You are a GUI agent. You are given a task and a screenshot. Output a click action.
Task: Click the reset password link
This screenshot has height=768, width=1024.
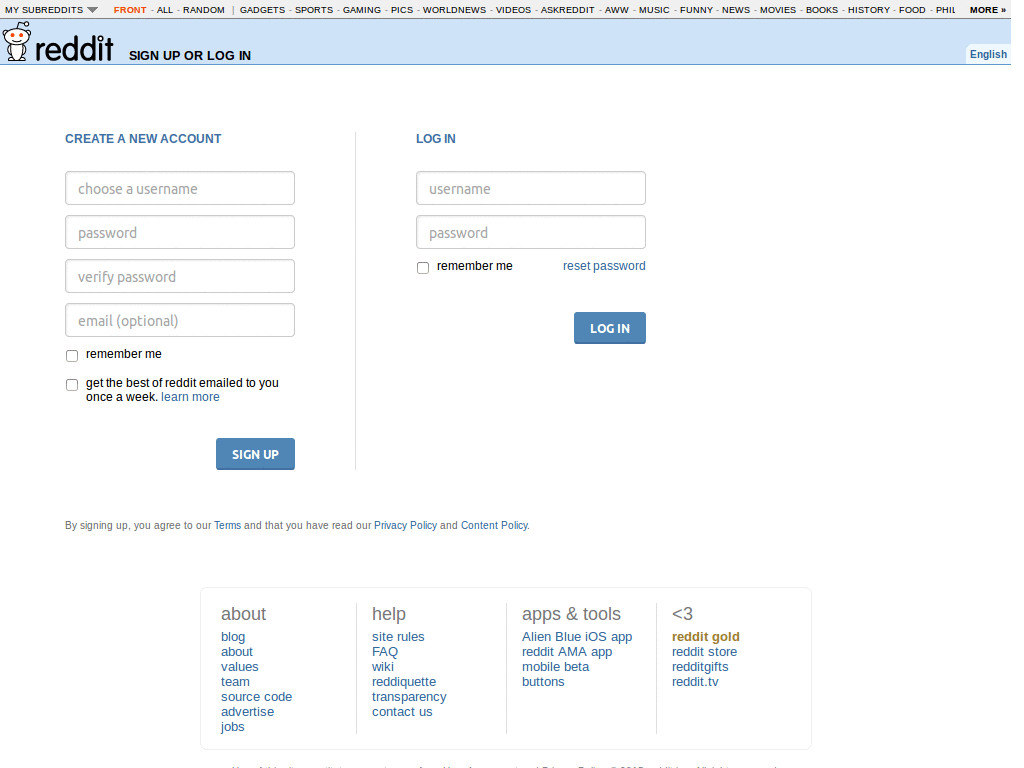[x=604, y=266]
